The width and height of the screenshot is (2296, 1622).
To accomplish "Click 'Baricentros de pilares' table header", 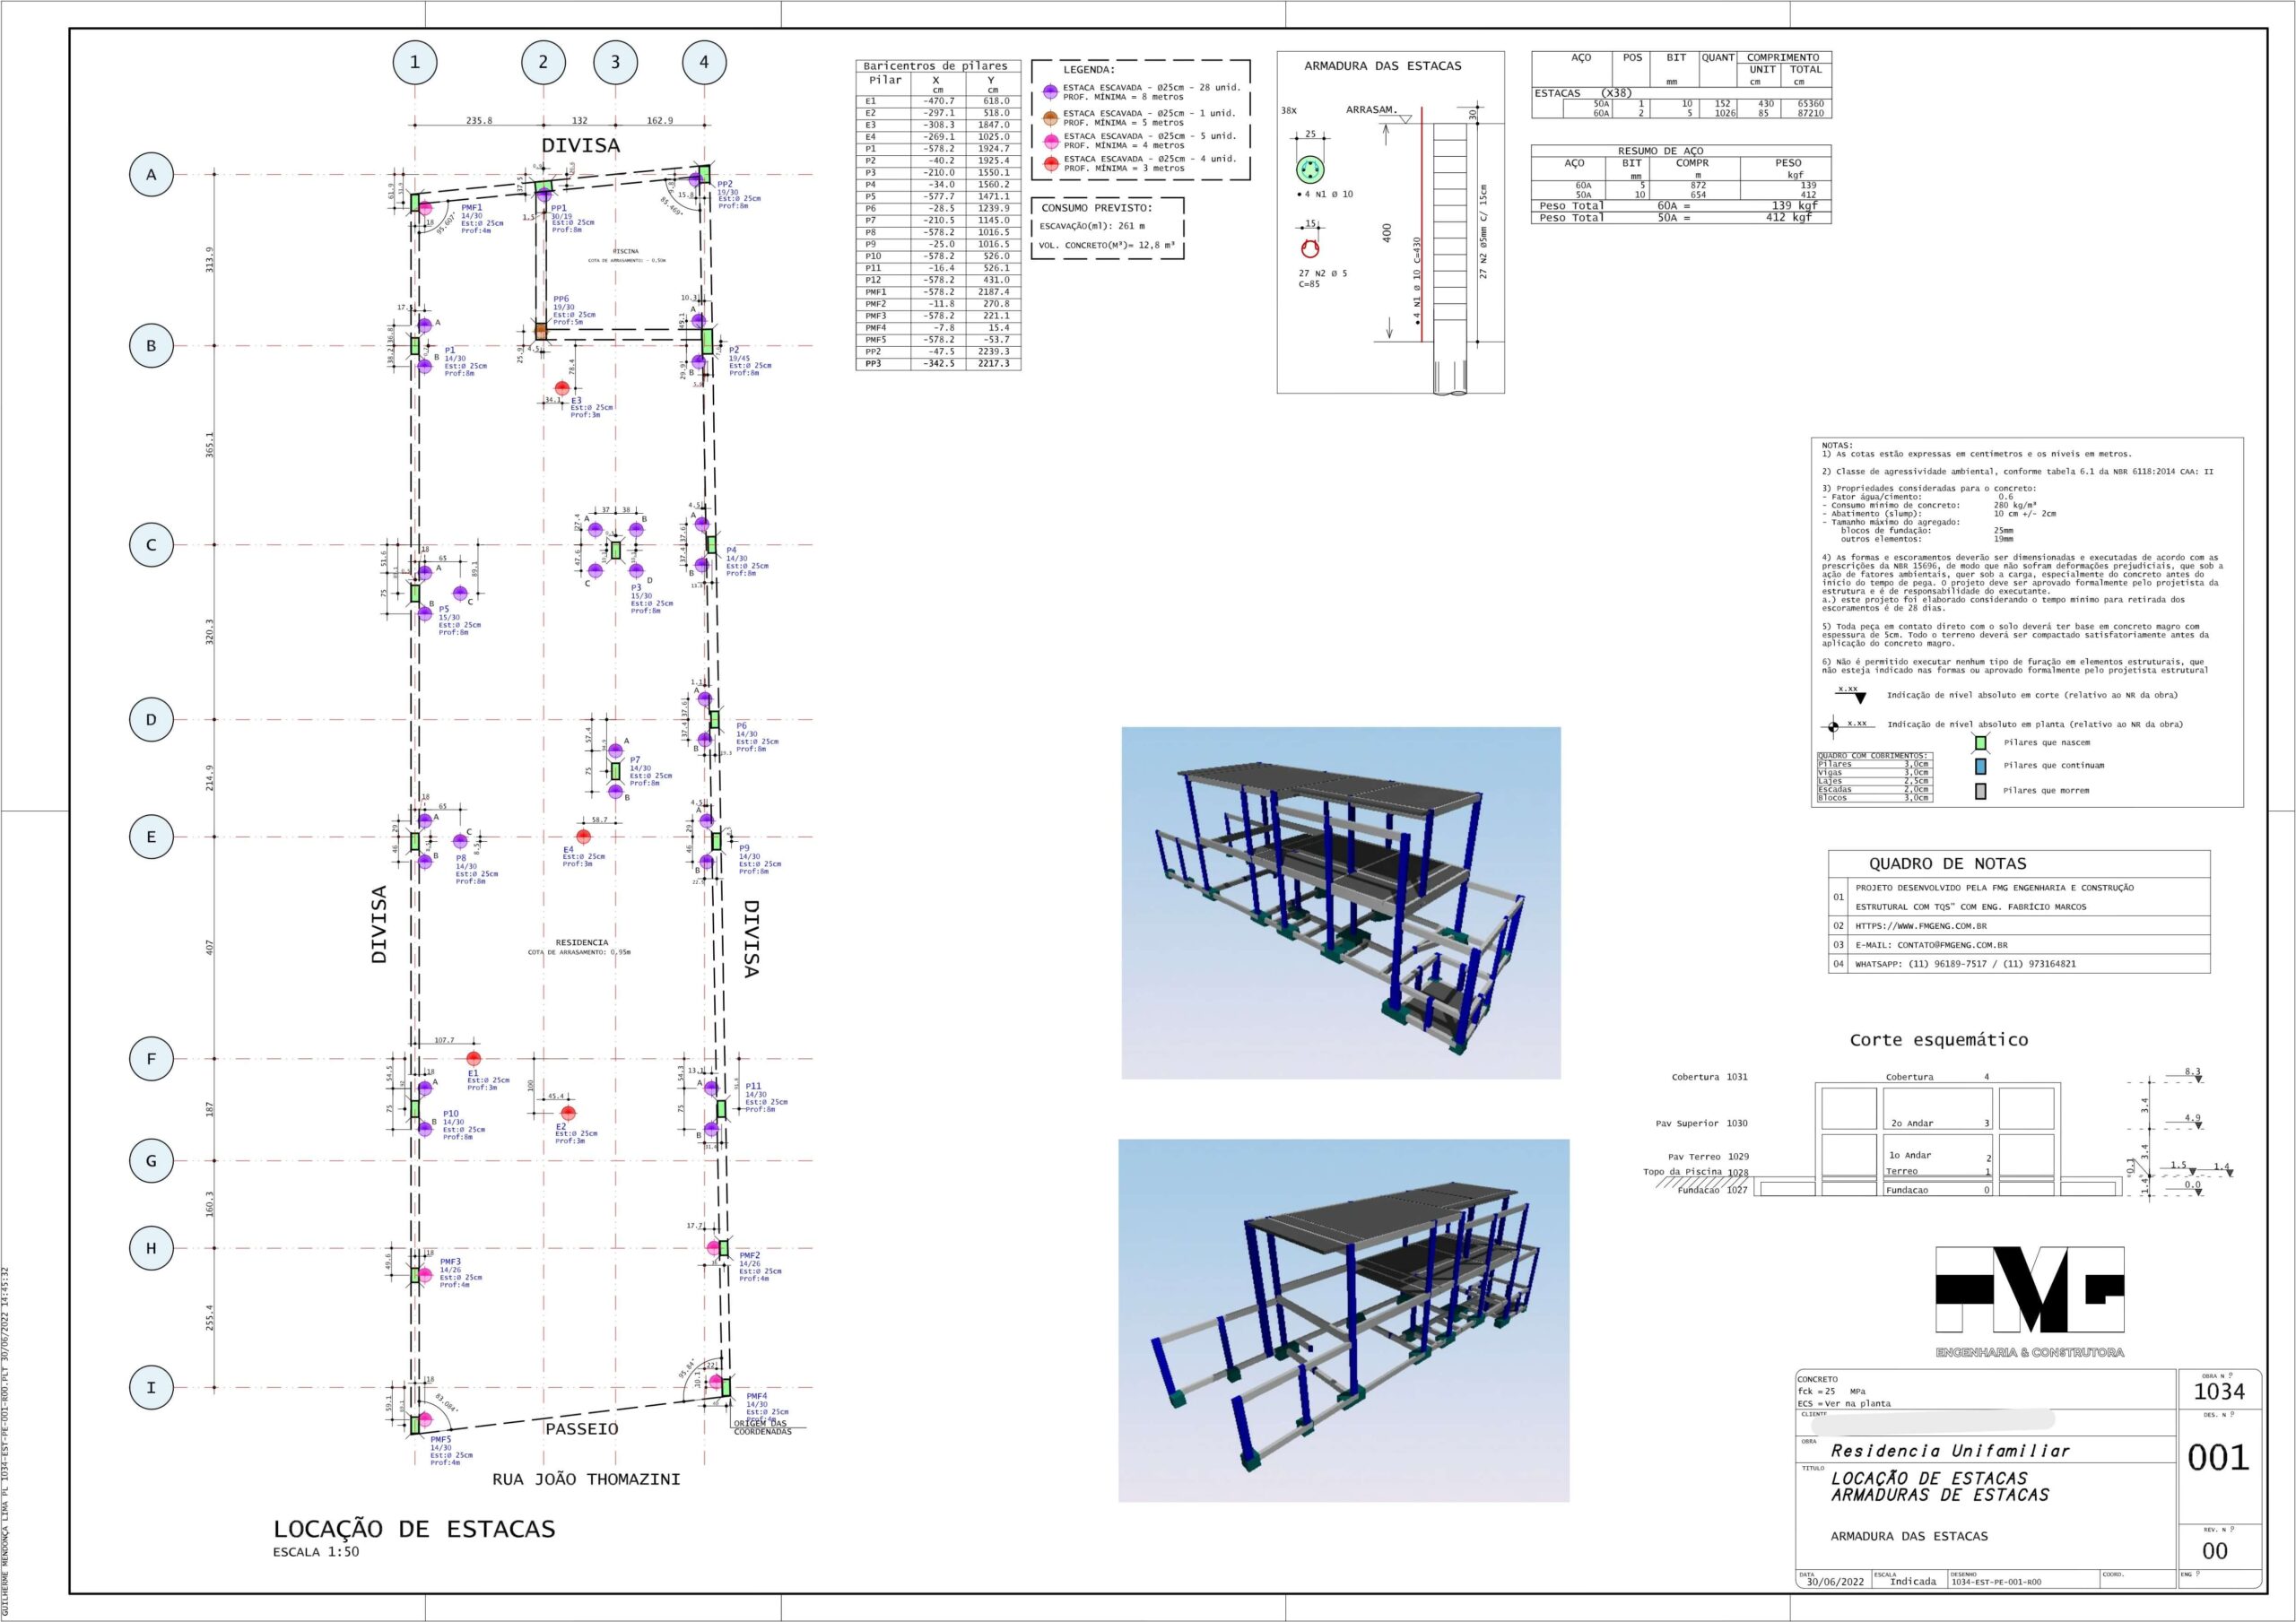I will tap(936, 66).
